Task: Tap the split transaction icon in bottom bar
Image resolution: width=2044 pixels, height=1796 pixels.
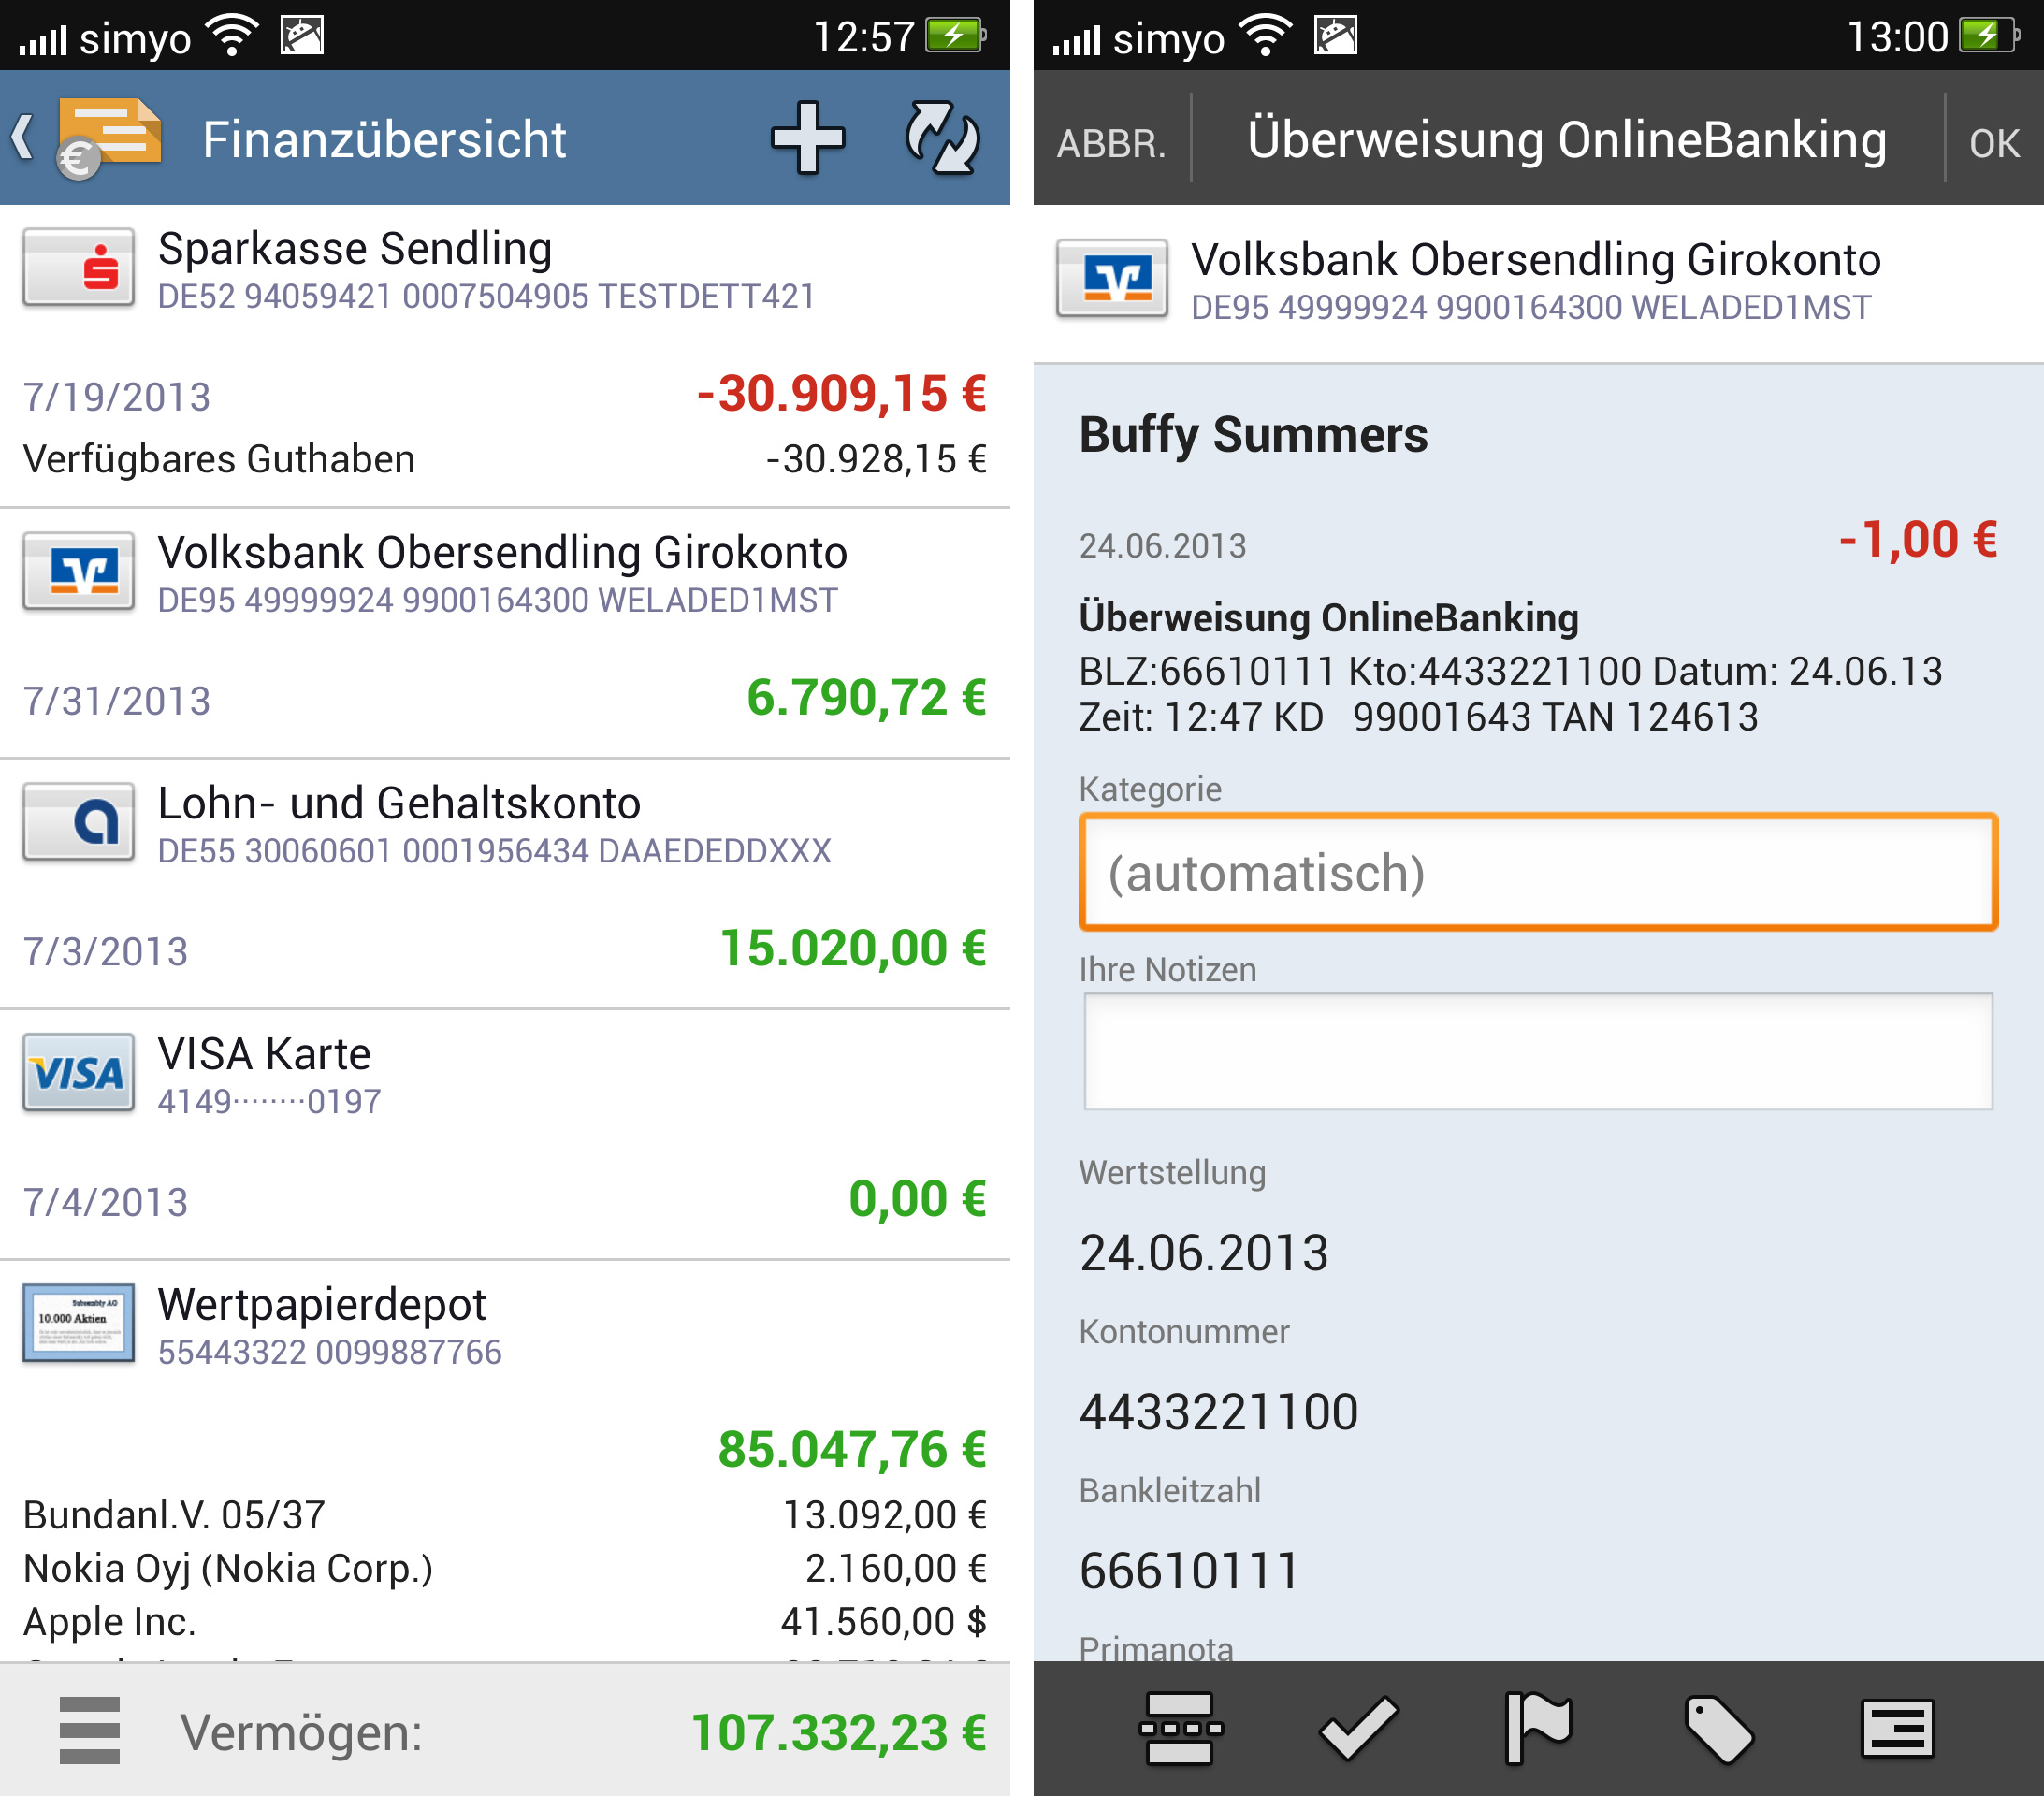Action: click(1180, 1728)
